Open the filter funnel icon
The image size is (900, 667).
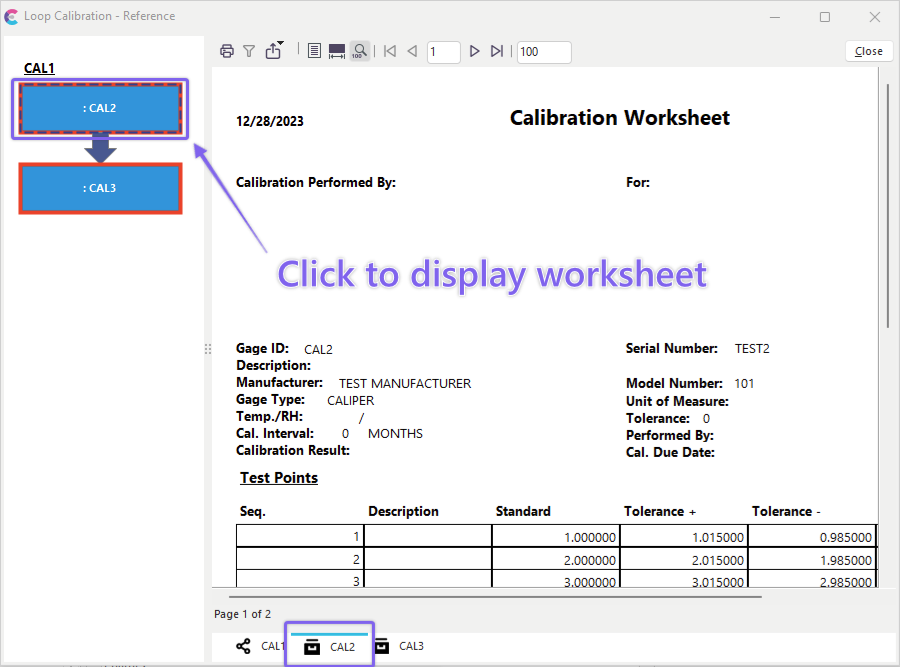(x=249, y=51)
